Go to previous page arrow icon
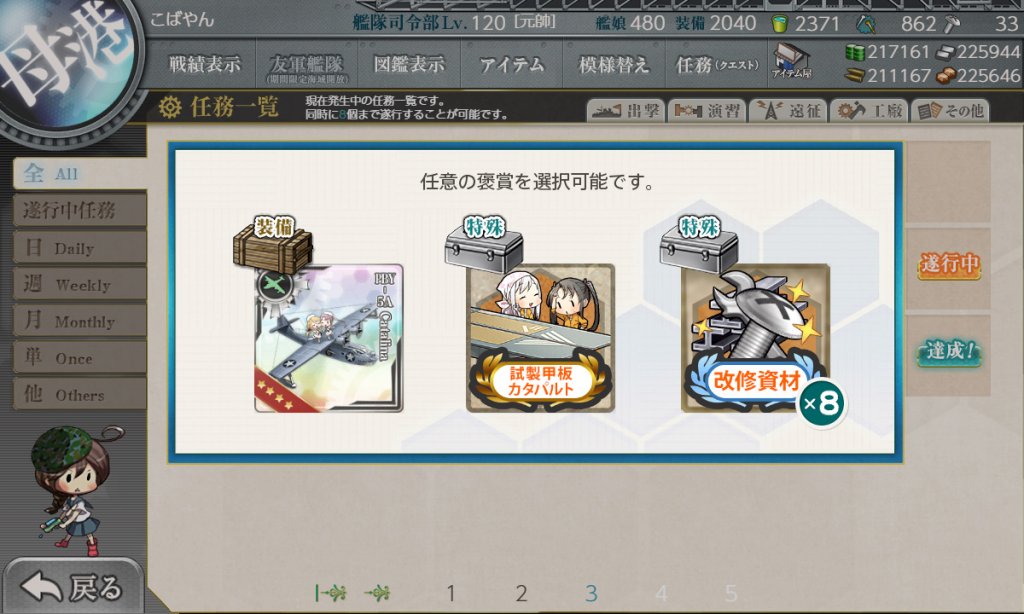The height and width of the screenshot is (614, 1024). tap(377, 593)
